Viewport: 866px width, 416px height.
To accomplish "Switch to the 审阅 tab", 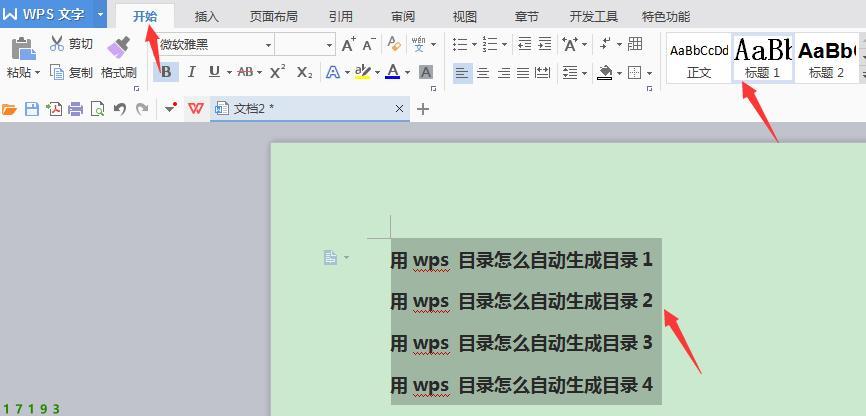I will pyautogui.click(x=403, y=17).
